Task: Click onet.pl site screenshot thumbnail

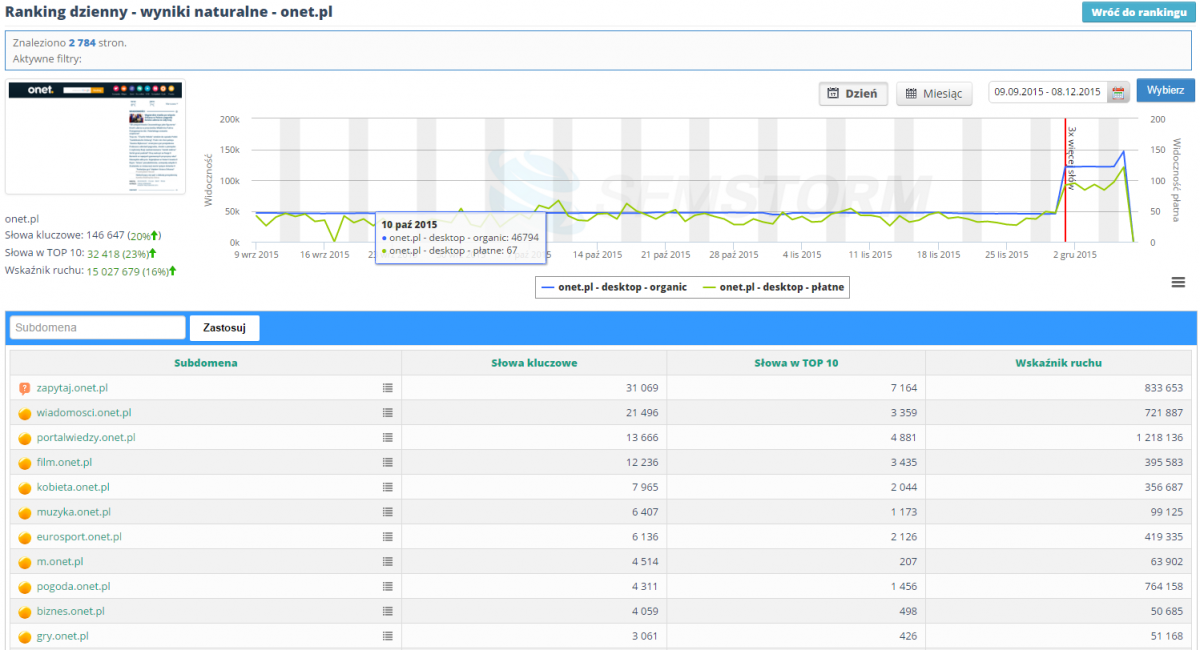Action: click(96, 138)
